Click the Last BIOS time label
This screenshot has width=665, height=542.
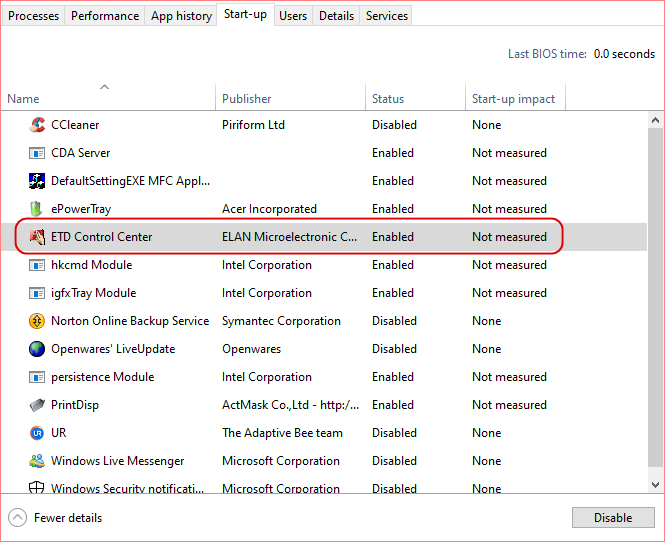click(547, 54)
